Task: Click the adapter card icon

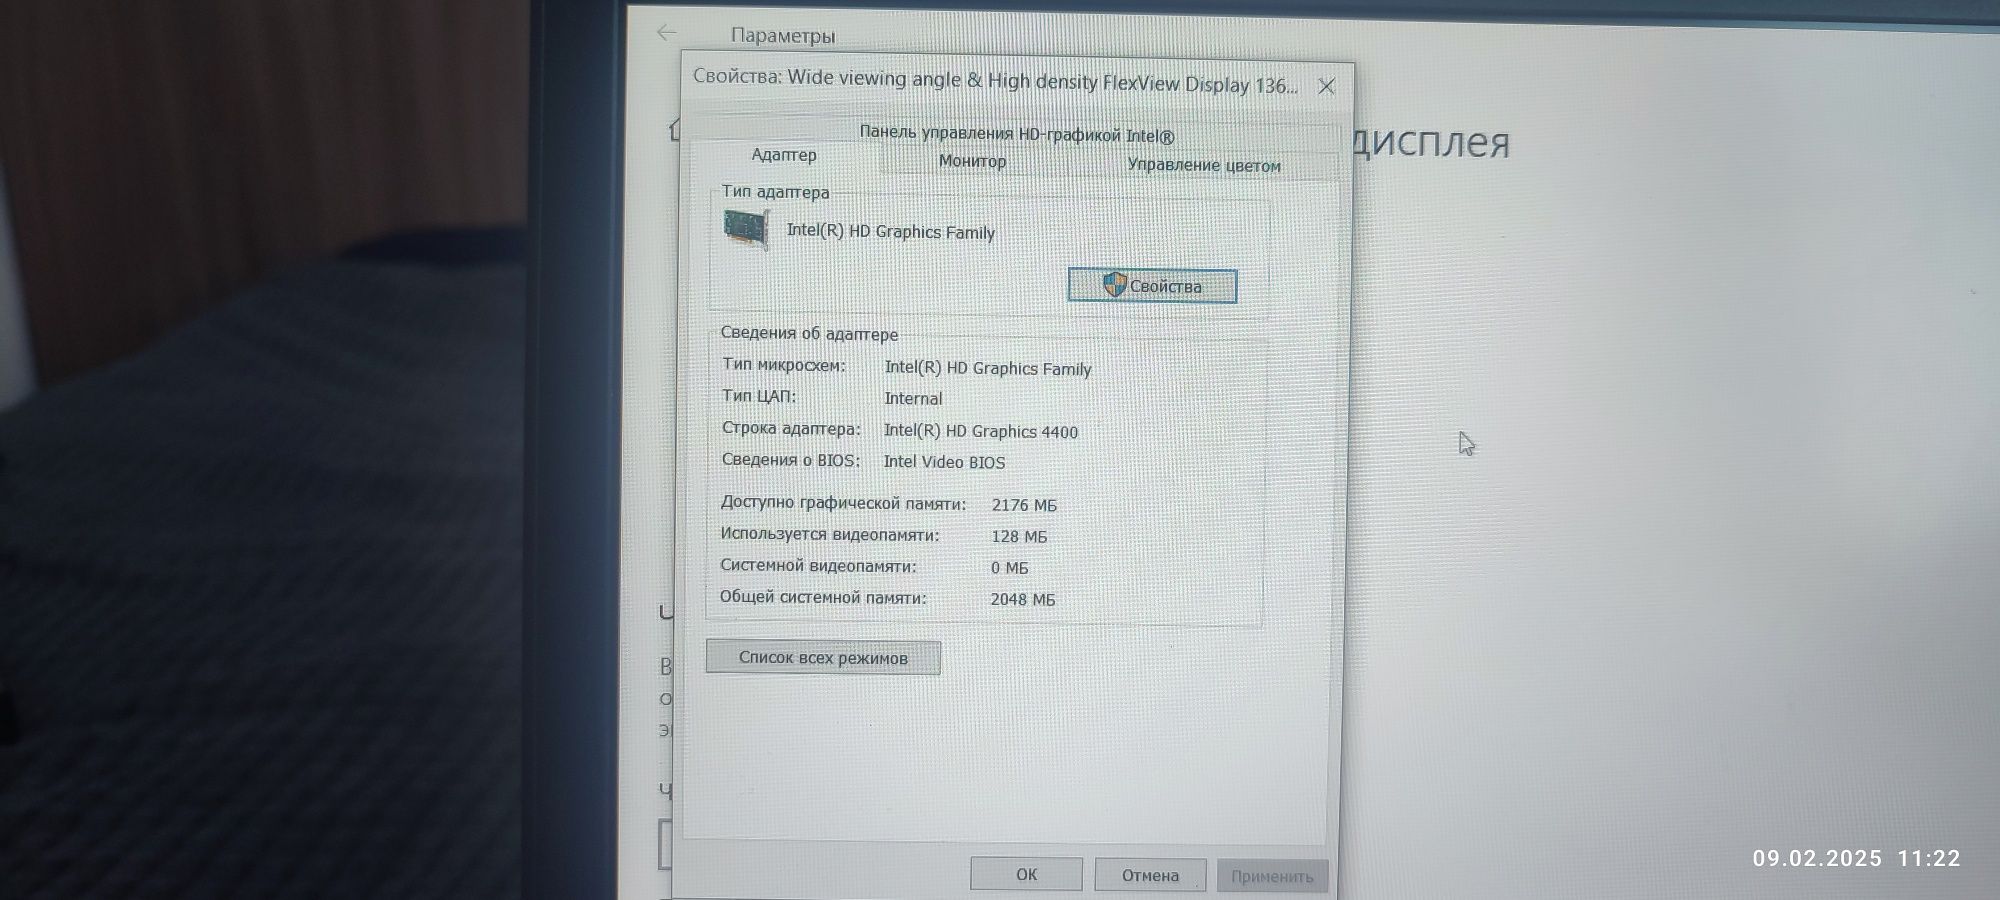Action: point(746,229)
